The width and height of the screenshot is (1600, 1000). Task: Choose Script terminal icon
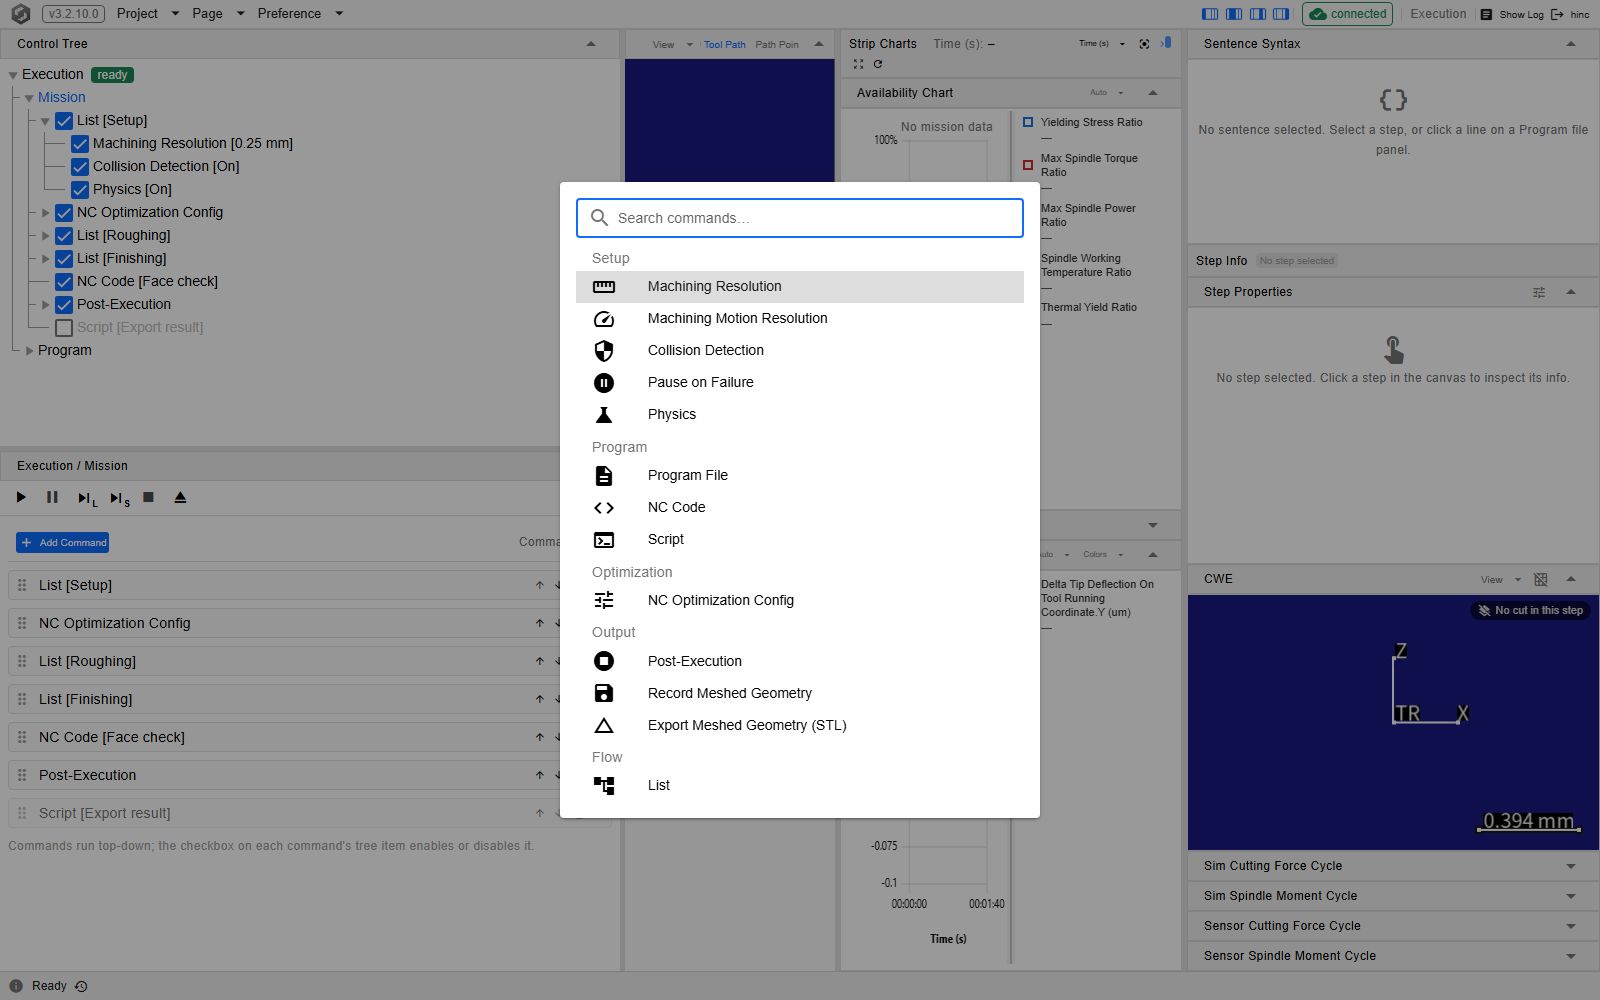click(604, 540)
